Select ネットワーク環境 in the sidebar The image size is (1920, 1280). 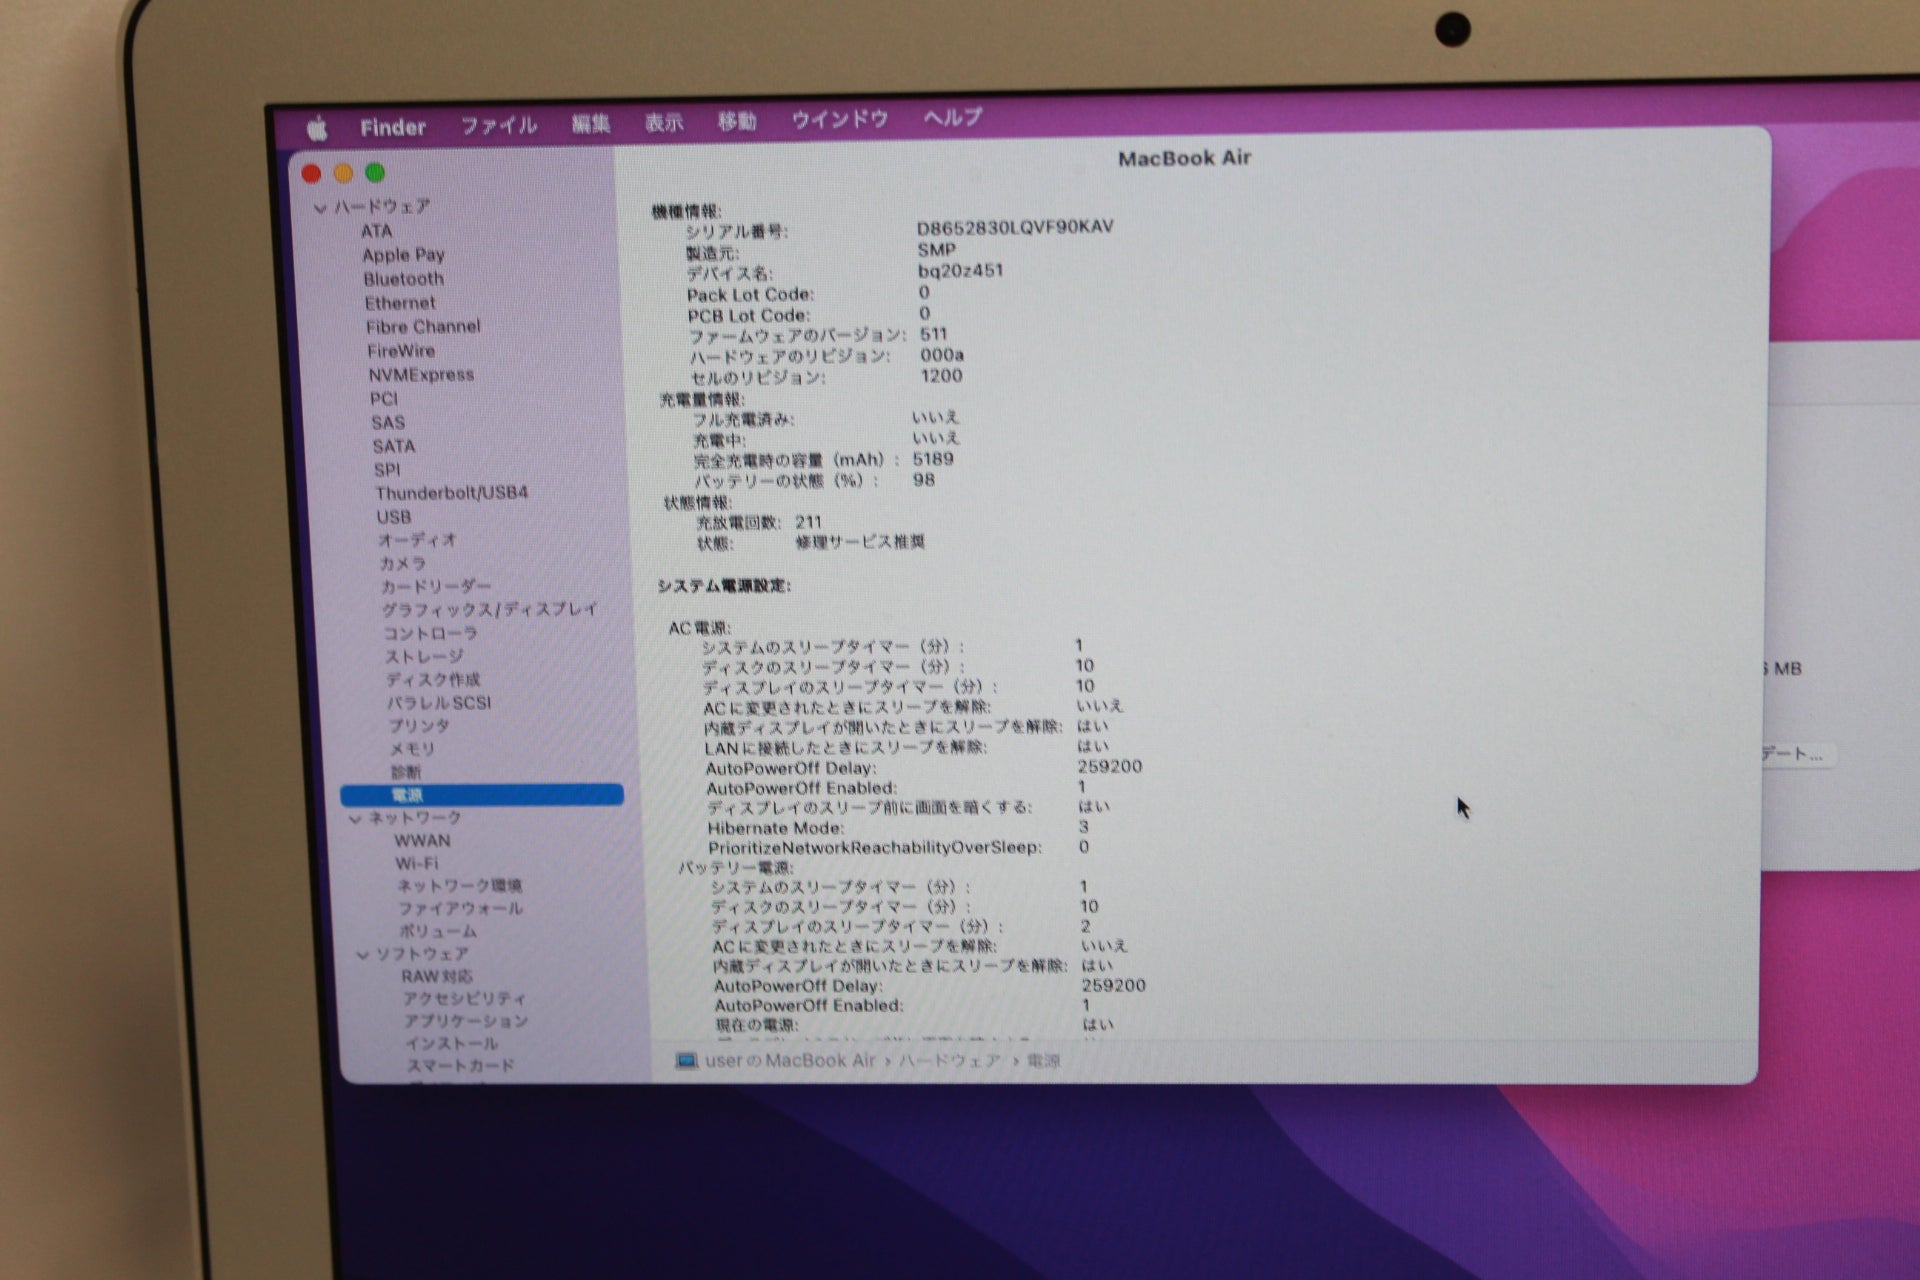click(459, 886)
